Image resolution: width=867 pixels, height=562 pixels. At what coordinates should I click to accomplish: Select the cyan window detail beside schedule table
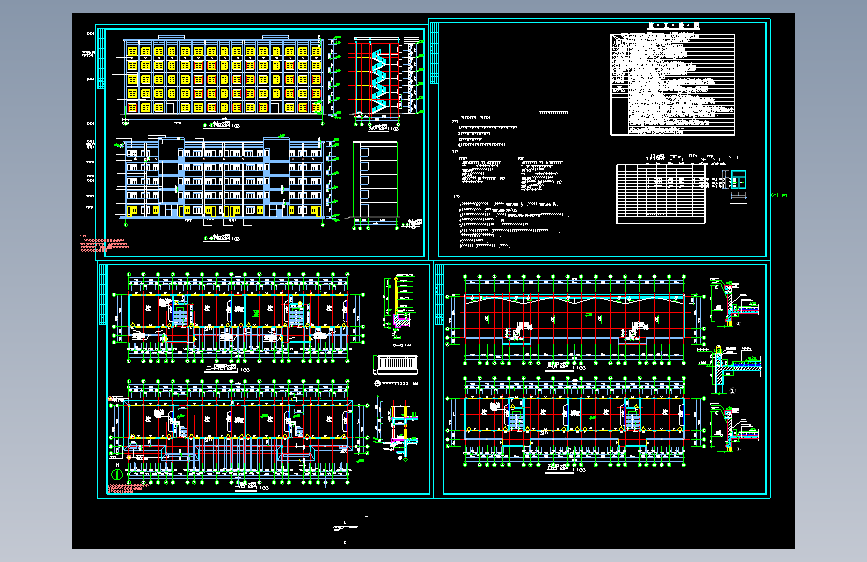coord(738,180)
